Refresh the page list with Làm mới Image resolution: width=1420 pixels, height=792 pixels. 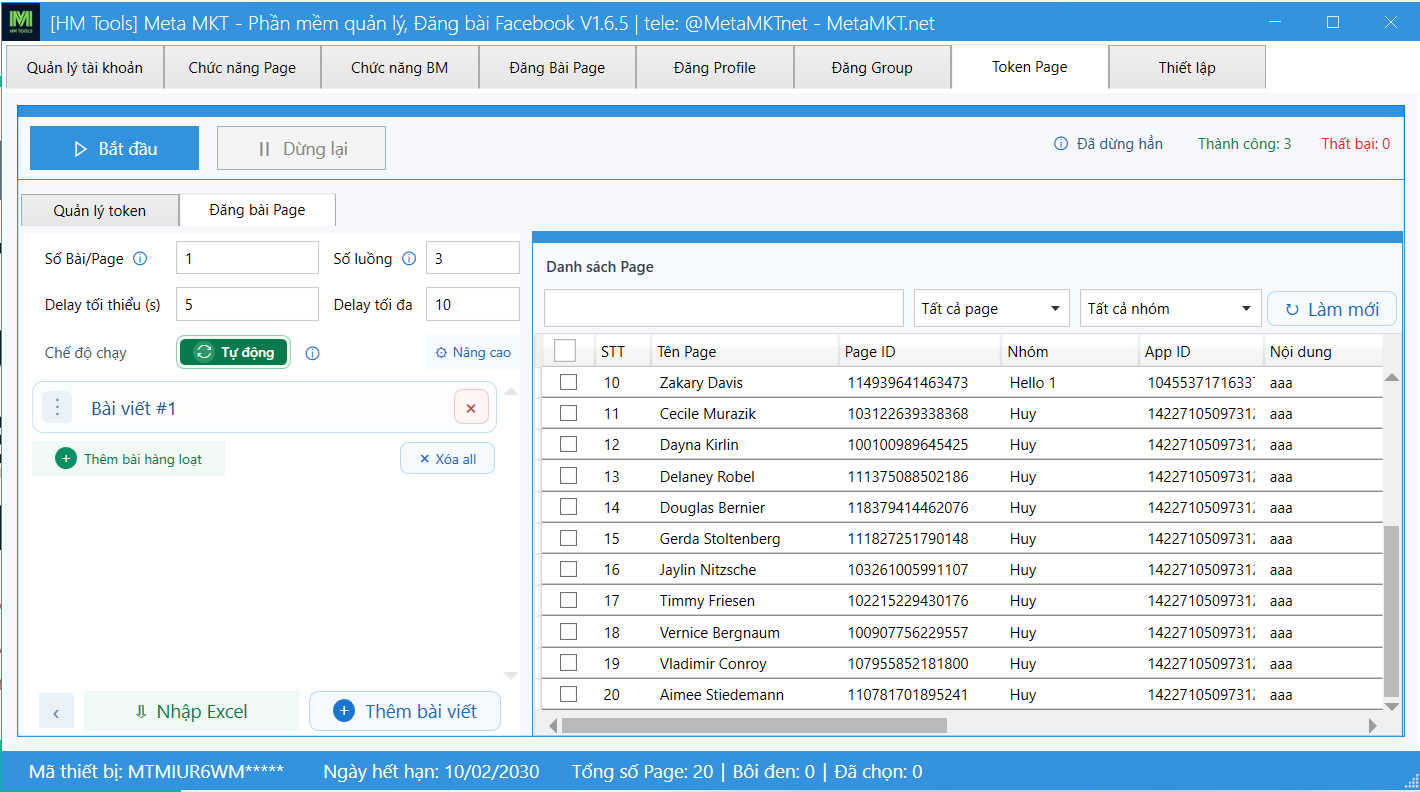pyautogui.click(x=1332, y=309)
